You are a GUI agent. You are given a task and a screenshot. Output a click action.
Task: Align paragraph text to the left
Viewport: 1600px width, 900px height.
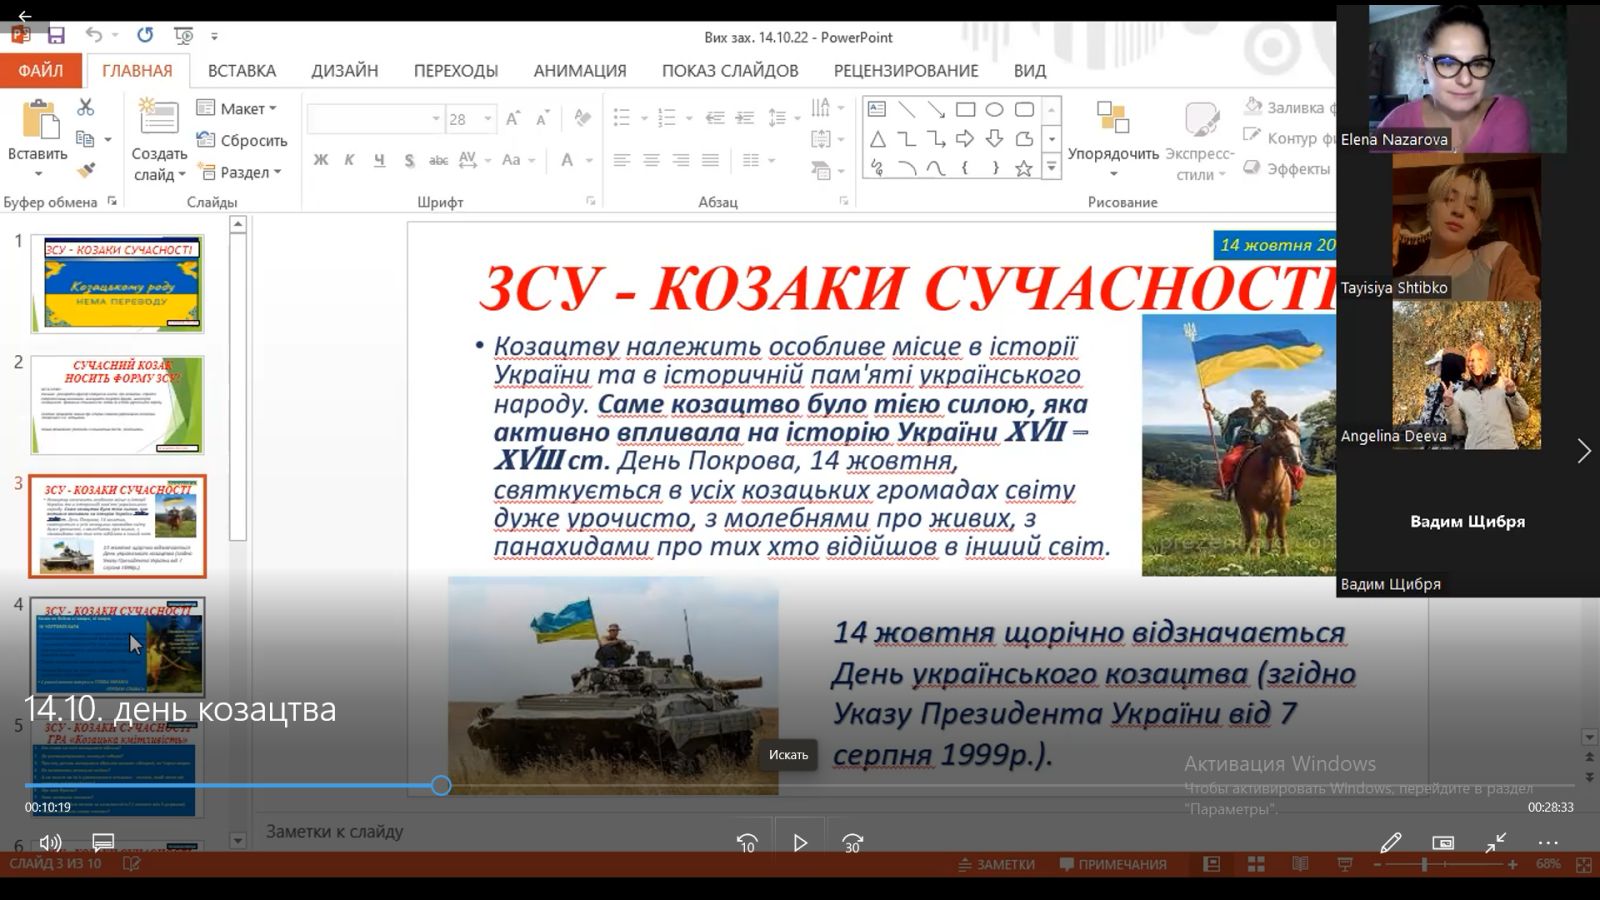point(622,160)
